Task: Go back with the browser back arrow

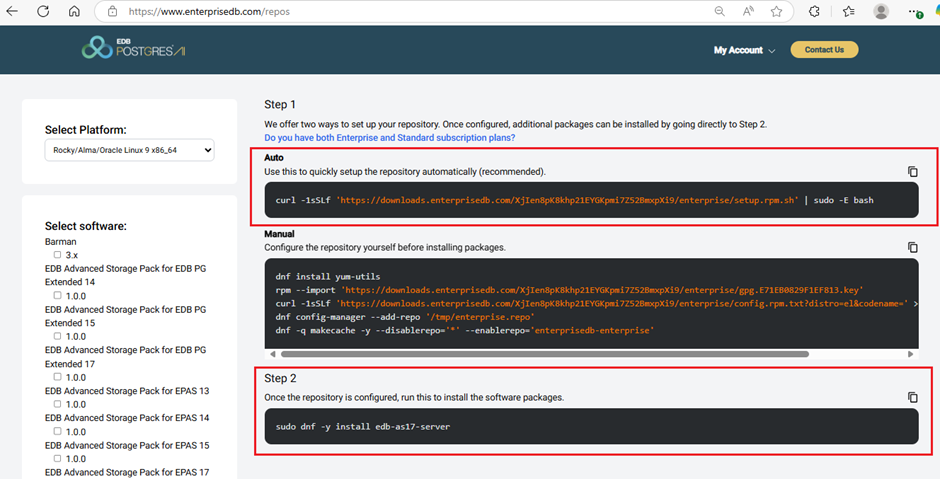Action: coord(12,11)
